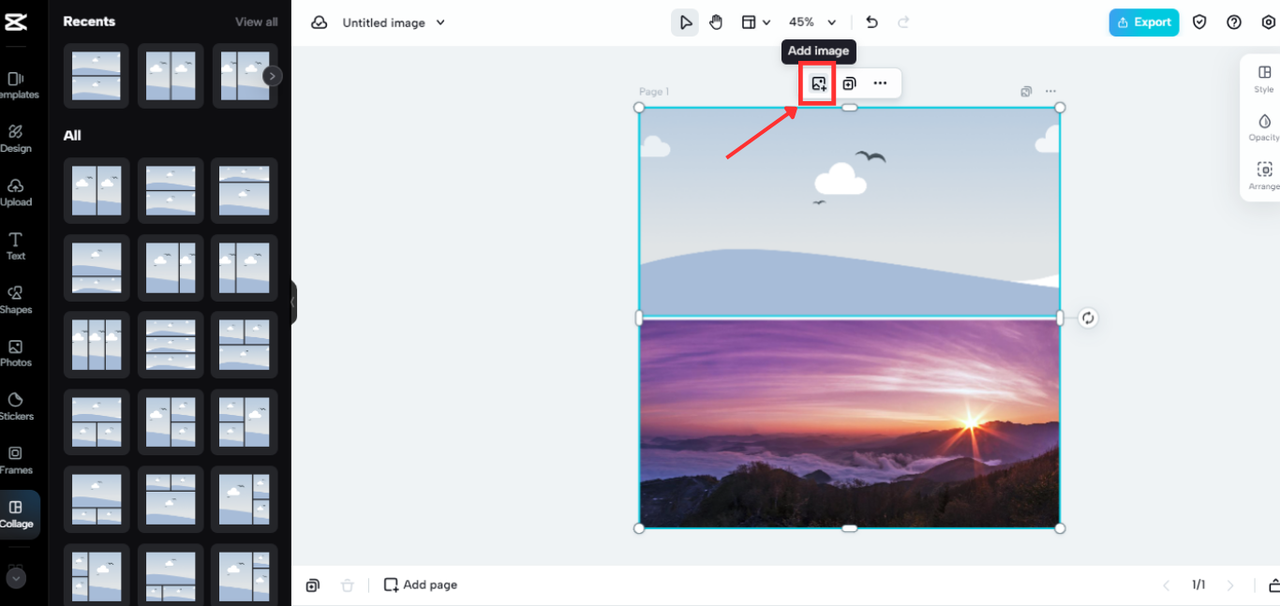Select the Hand pan tool

pyautogui.click(x=716, y=22)
